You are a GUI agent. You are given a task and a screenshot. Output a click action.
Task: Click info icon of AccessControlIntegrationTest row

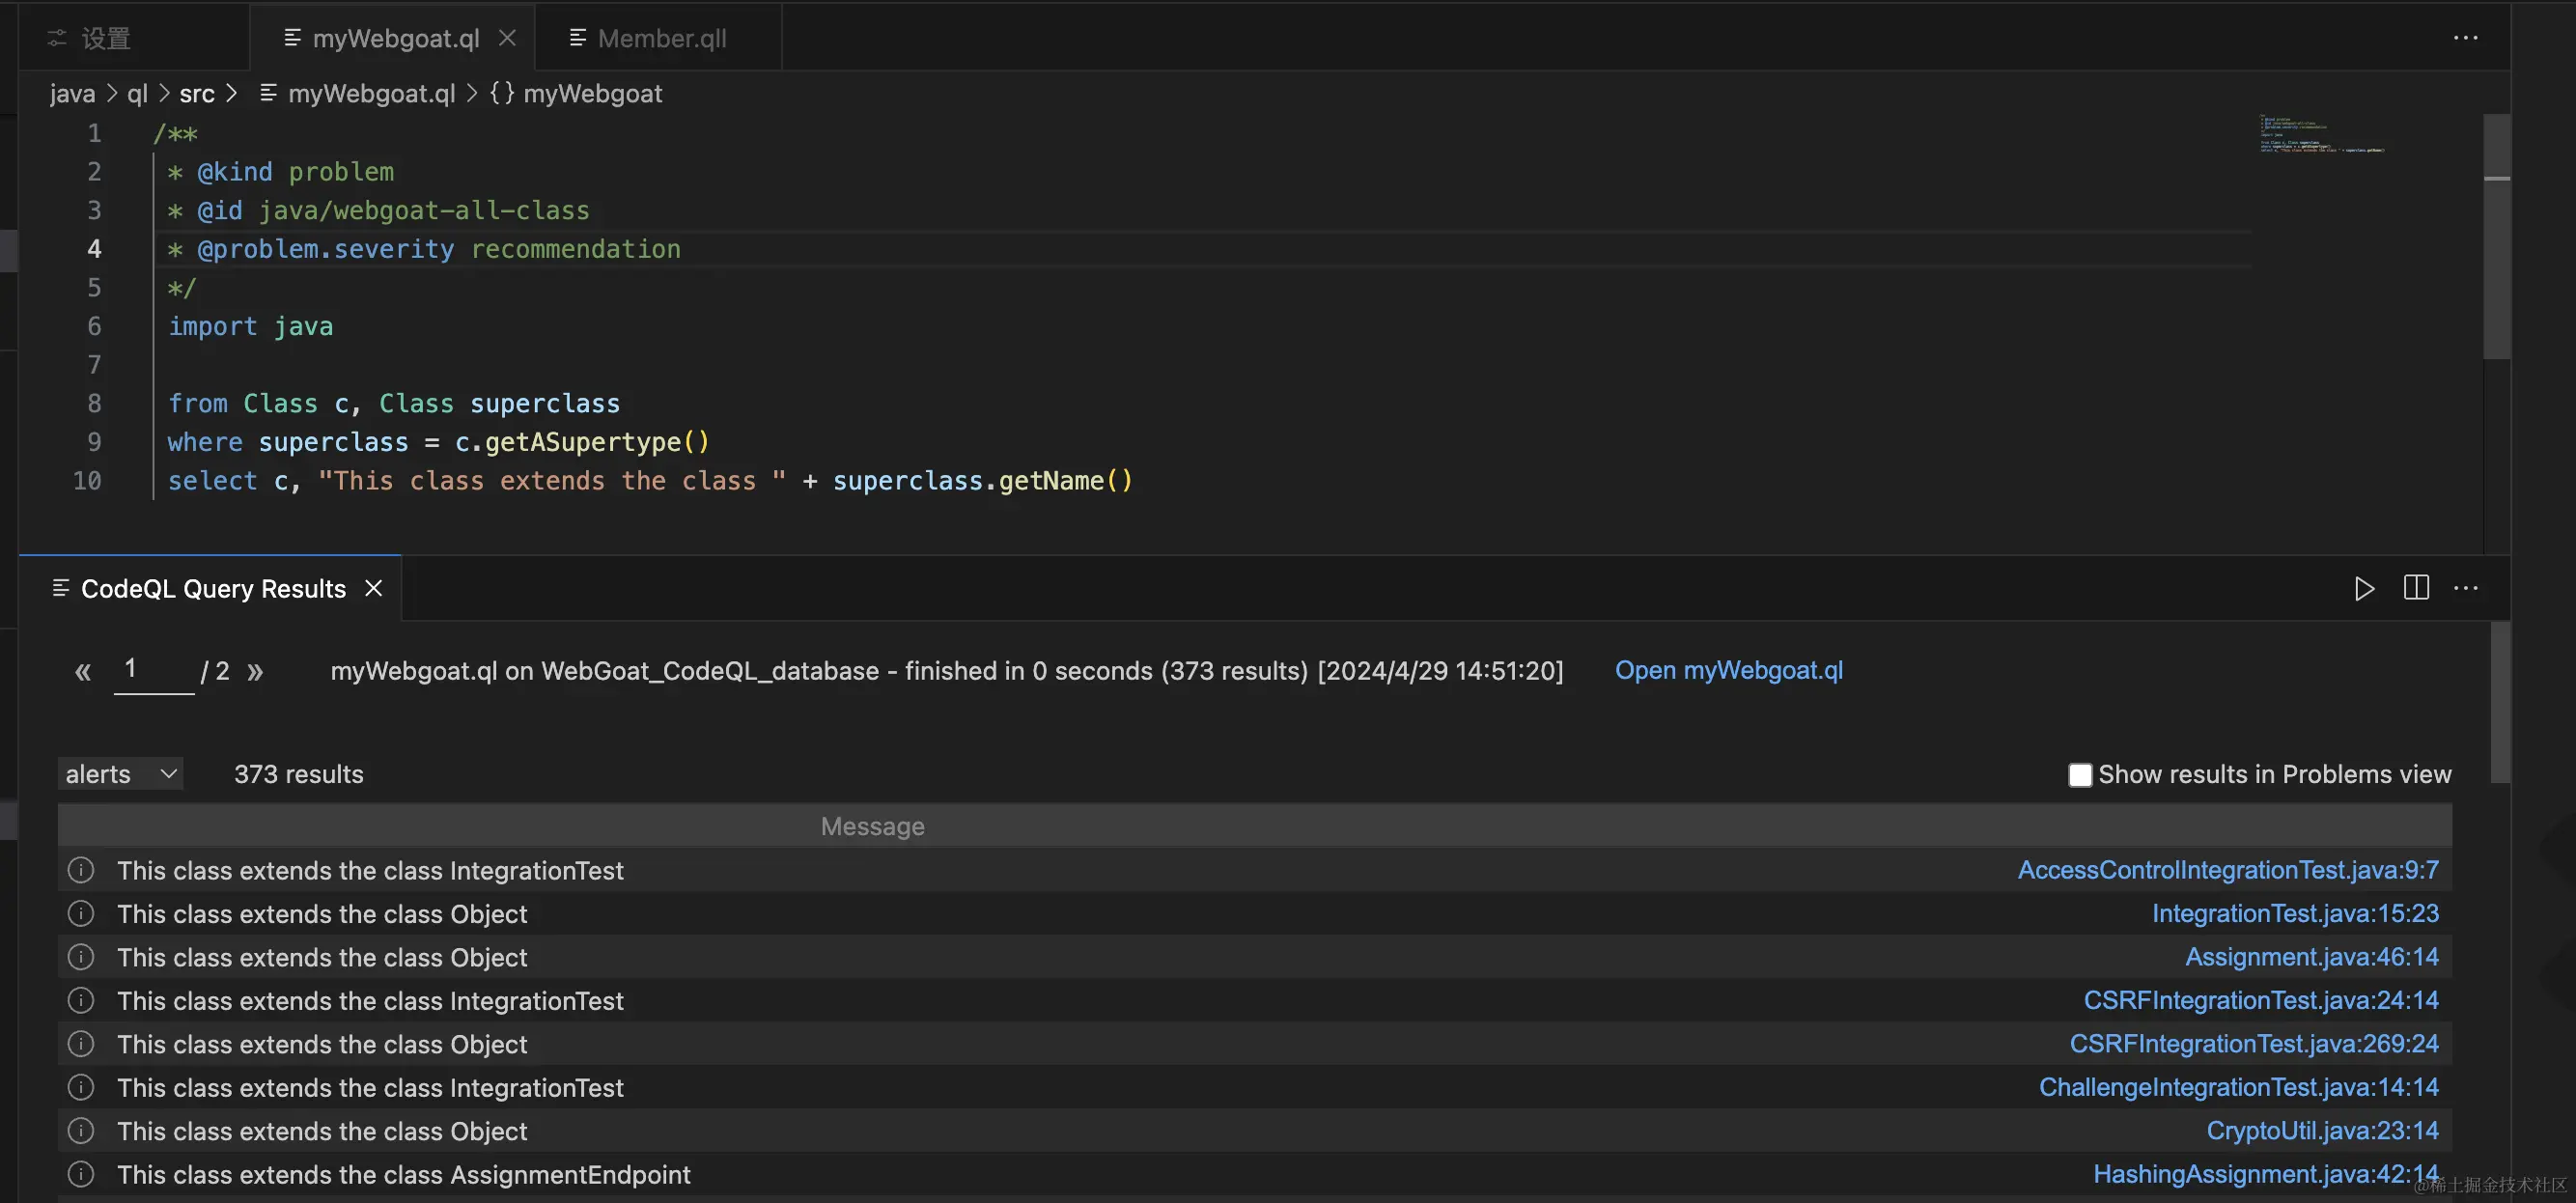pos(81,870)
